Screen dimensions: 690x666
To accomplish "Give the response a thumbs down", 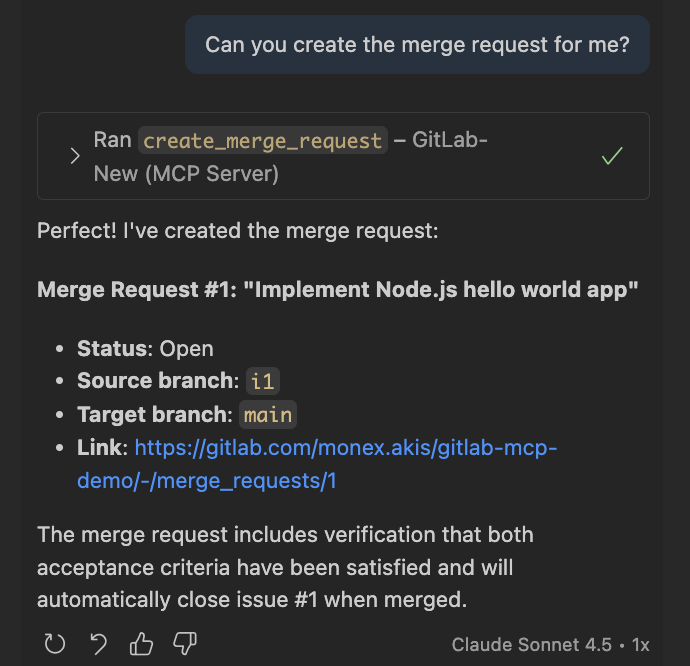I will click(x=186, y=644).
